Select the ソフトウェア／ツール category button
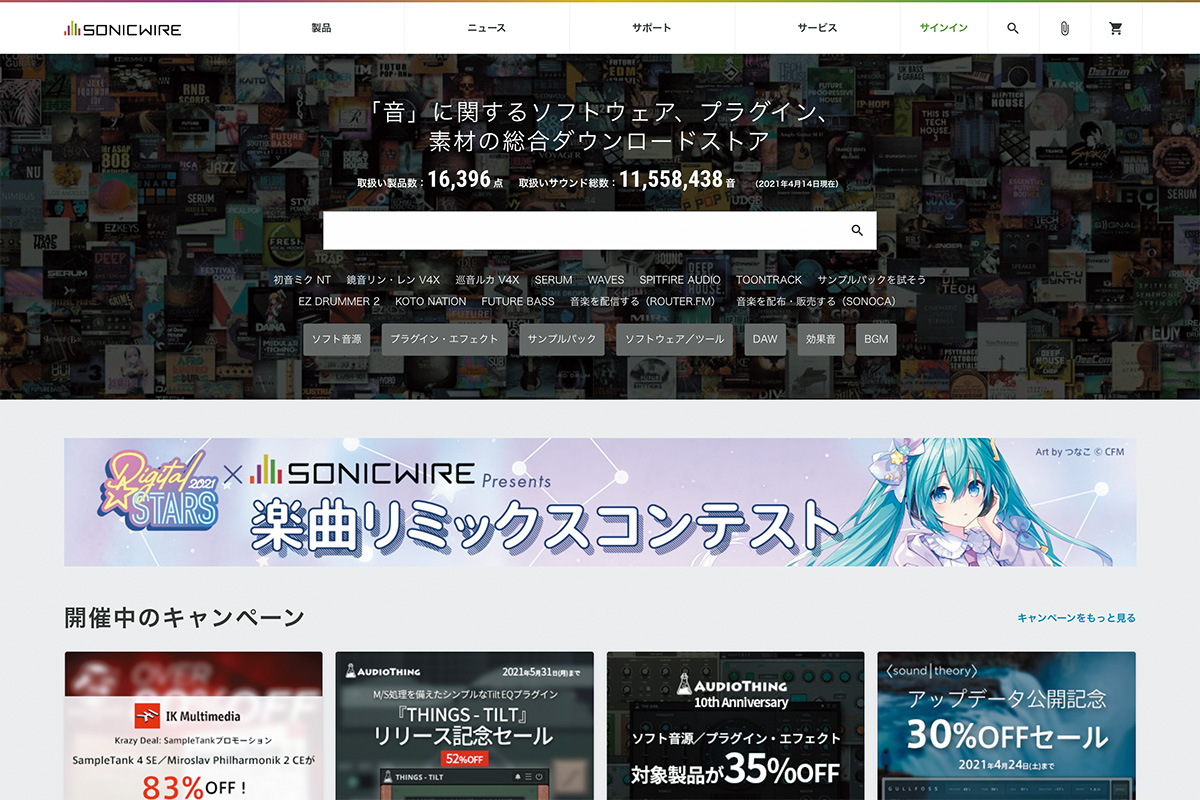The height and width of the screenshot is (800, 1200). click(675, 339)
